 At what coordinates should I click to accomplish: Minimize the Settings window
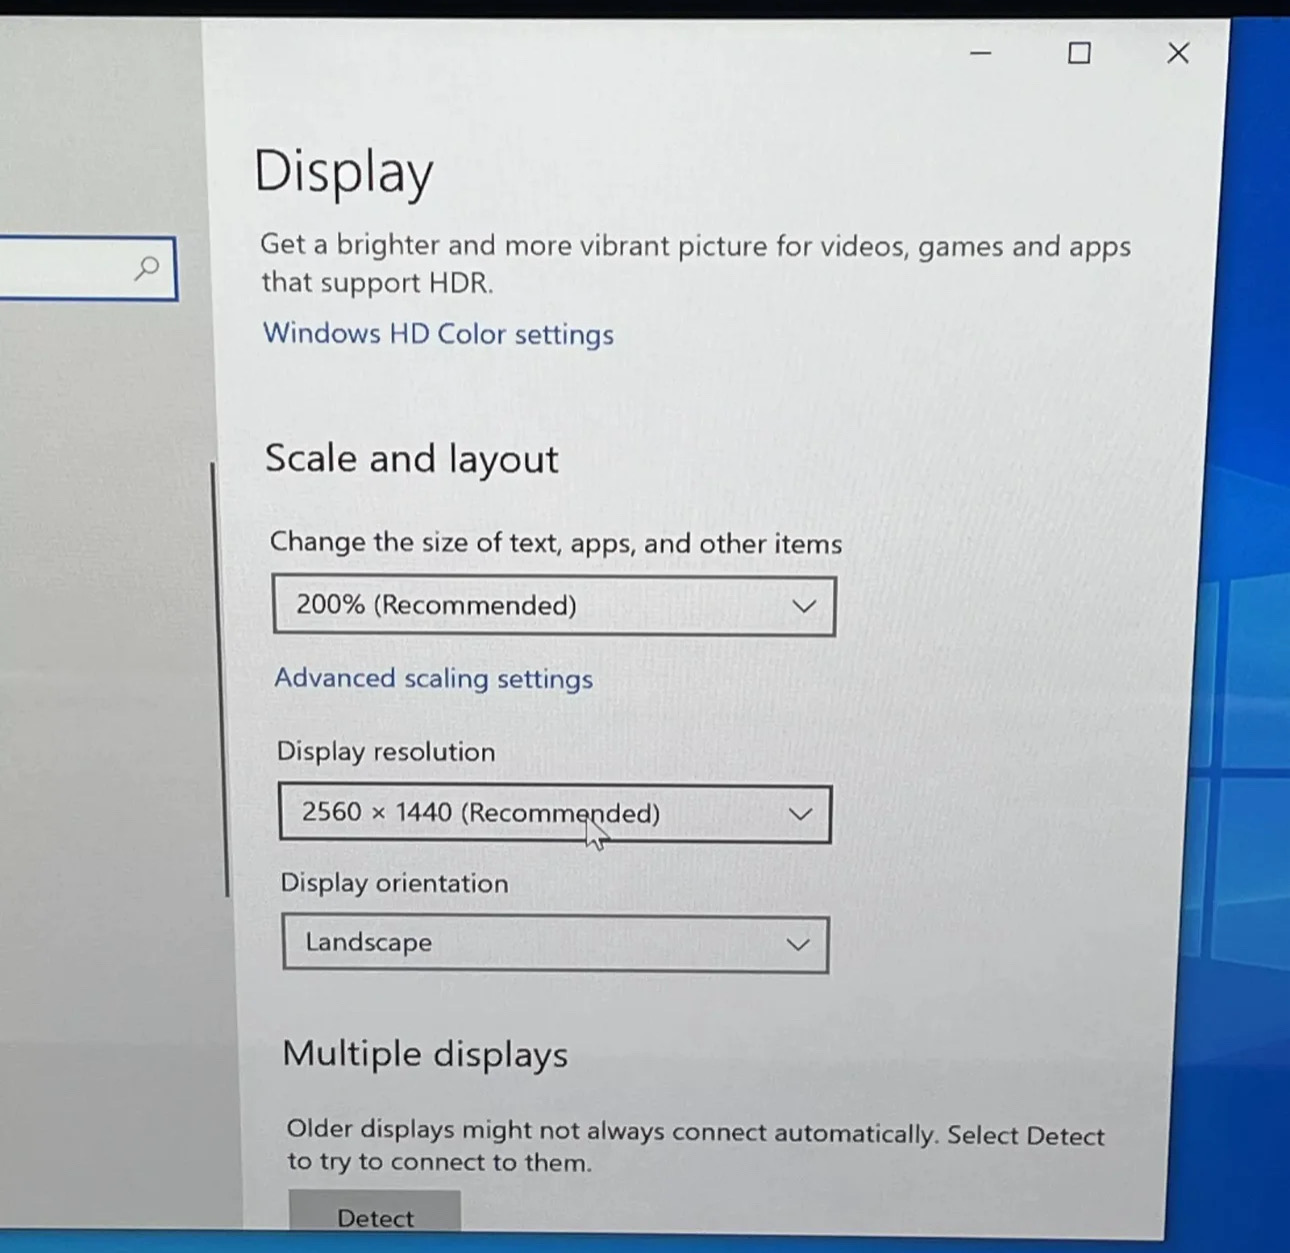981,53
